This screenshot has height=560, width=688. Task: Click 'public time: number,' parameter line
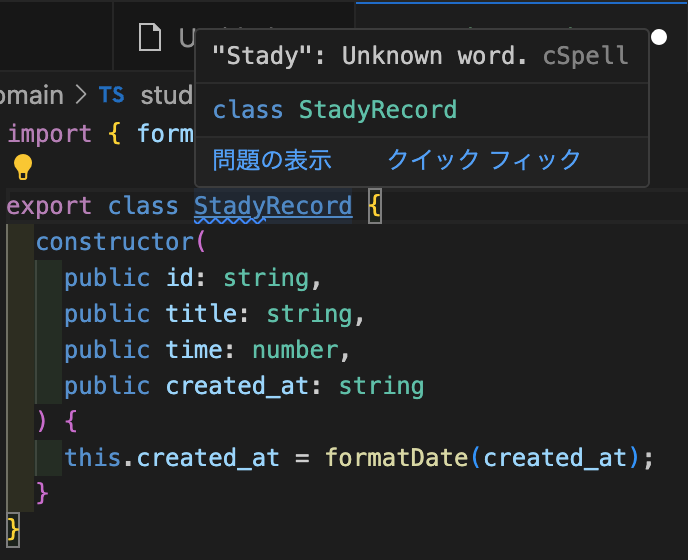(x=207, y=350)
